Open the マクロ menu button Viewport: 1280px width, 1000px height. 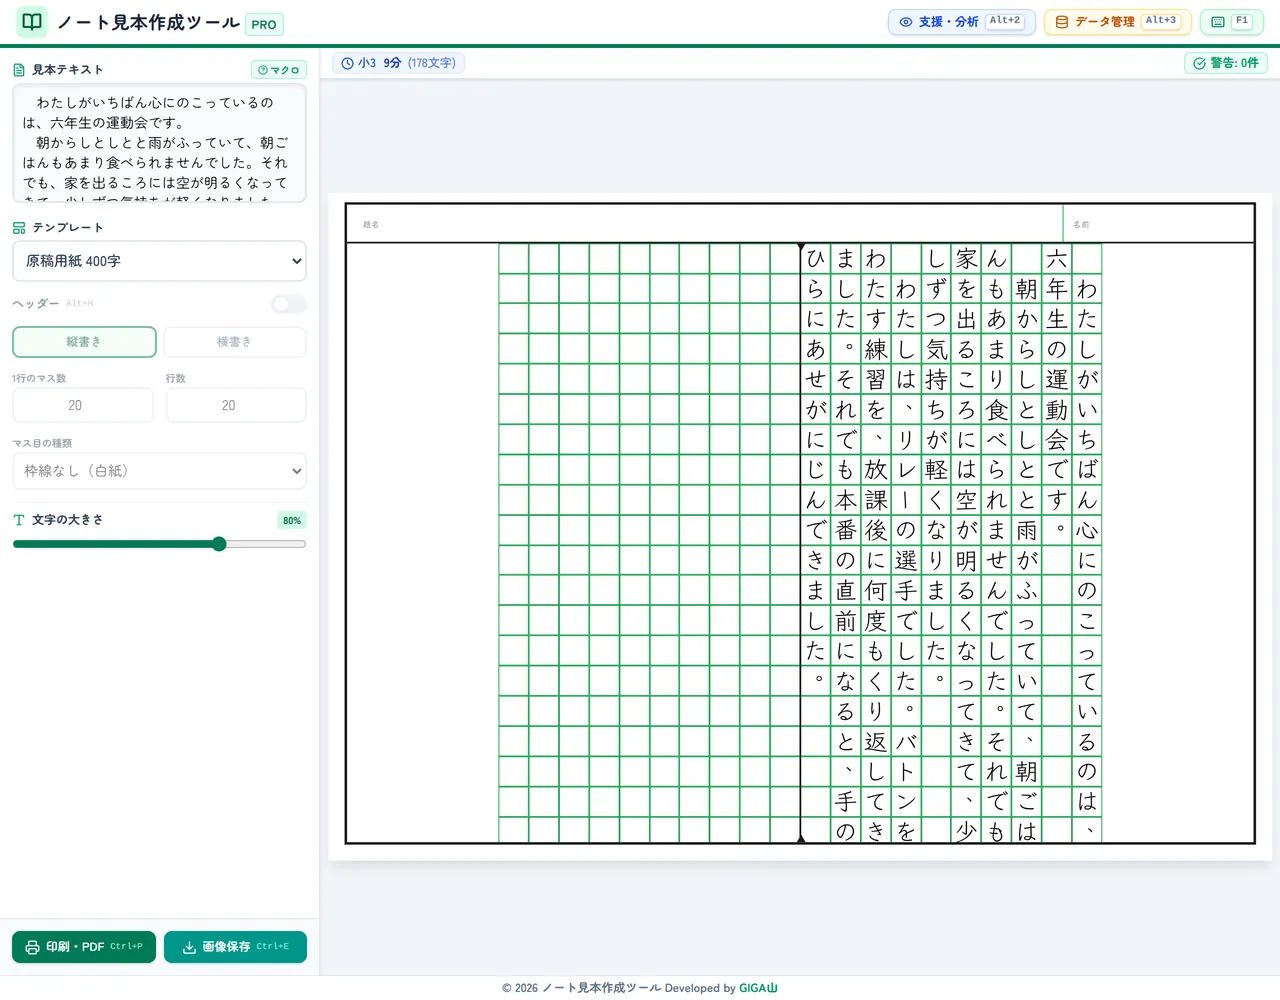(278, 70)
